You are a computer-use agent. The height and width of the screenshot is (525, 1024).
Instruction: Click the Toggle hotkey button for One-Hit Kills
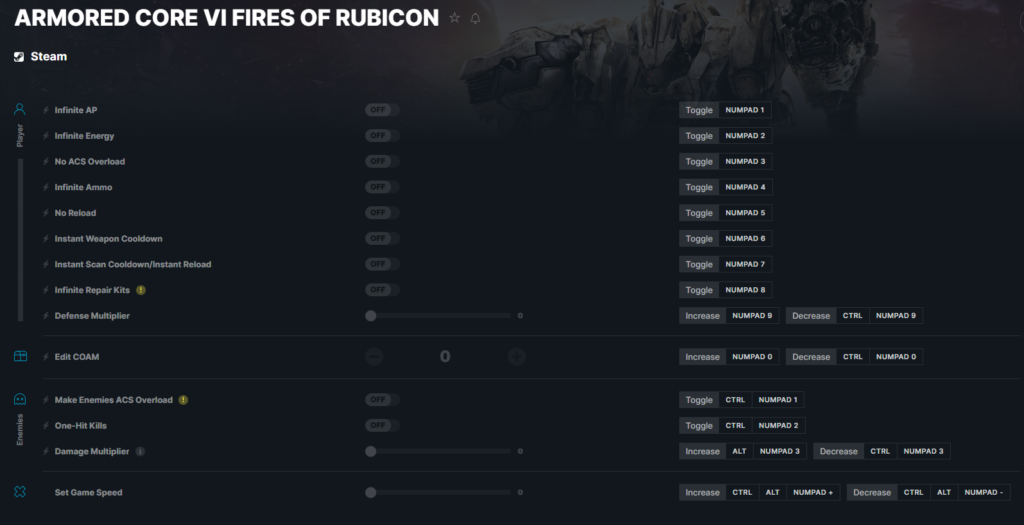(x=699, y=425)
